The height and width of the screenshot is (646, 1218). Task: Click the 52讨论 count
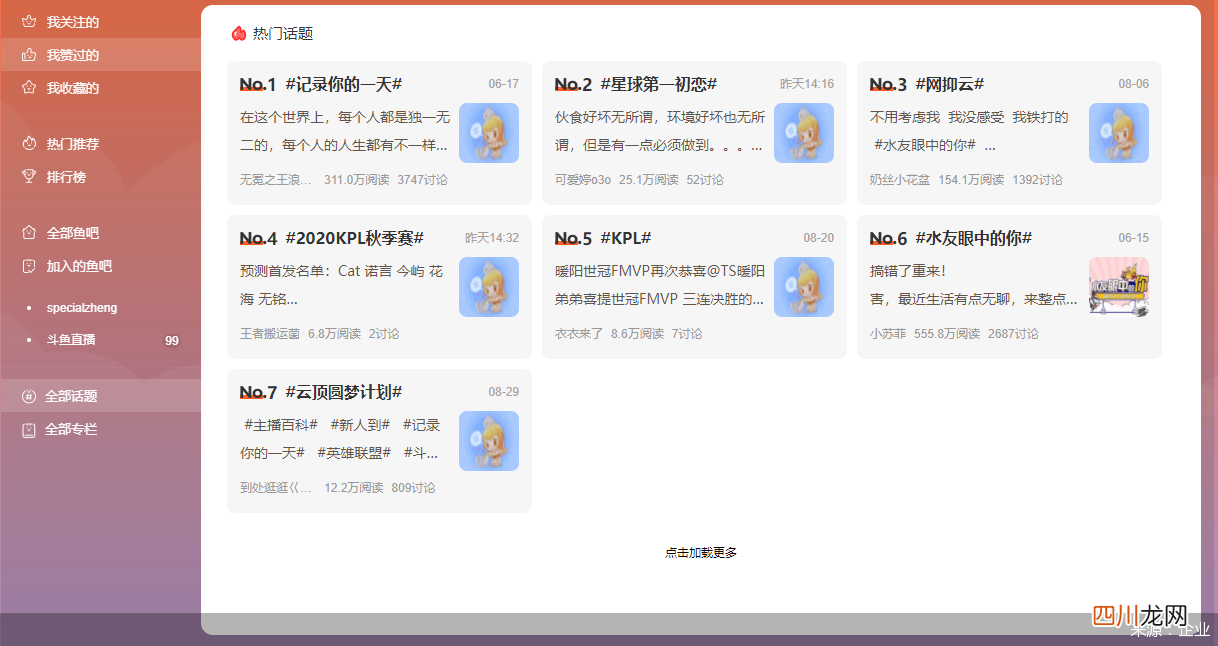pyautogui.click(x=705, y=180)
